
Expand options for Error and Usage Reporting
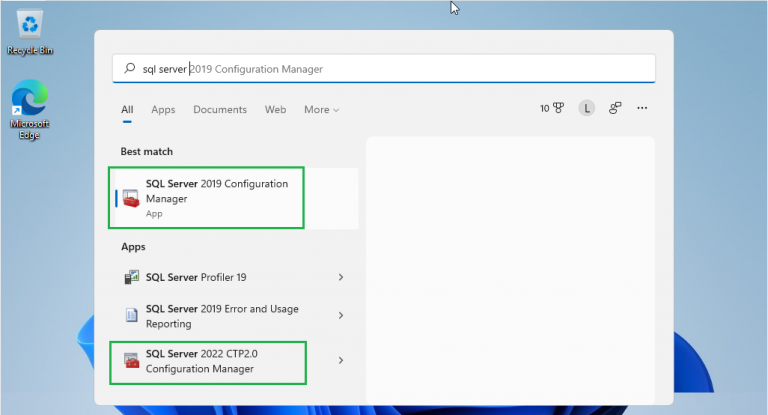coord(341,316)
